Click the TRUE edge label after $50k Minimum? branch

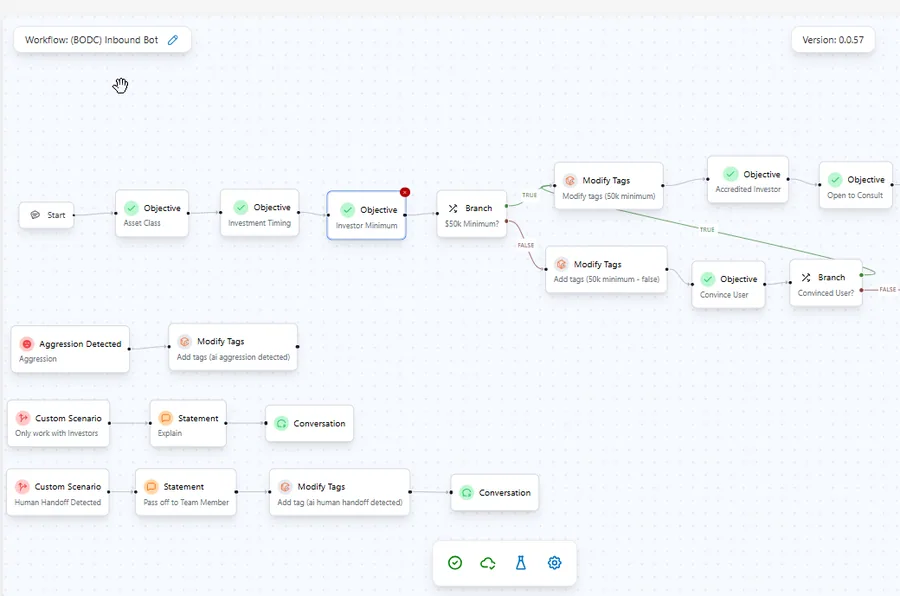tap(529, 195)
